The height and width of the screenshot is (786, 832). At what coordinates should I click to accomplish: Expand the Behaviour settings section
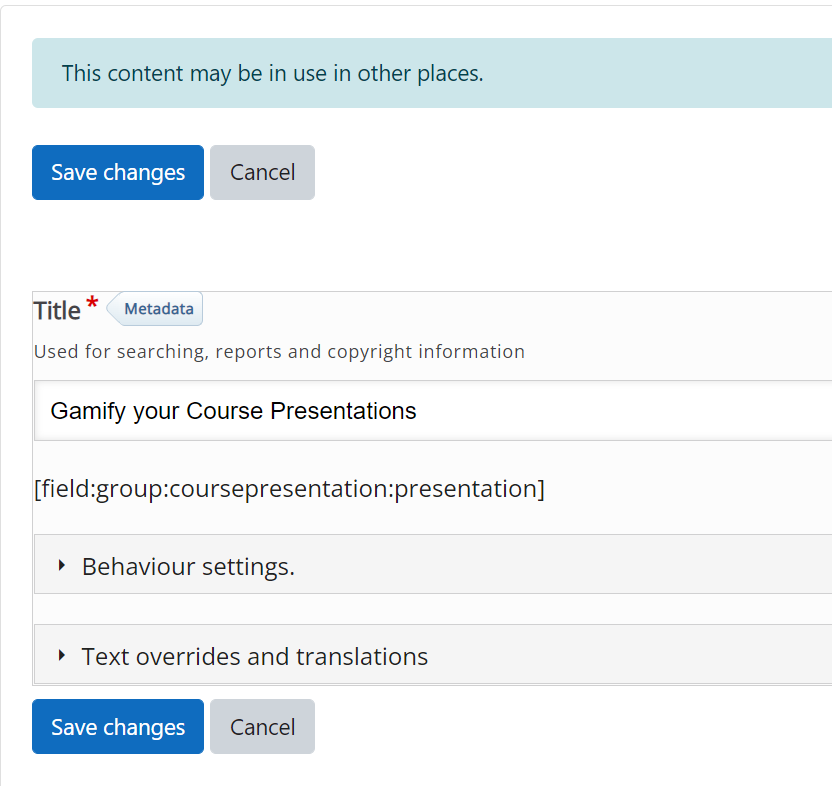188,566
